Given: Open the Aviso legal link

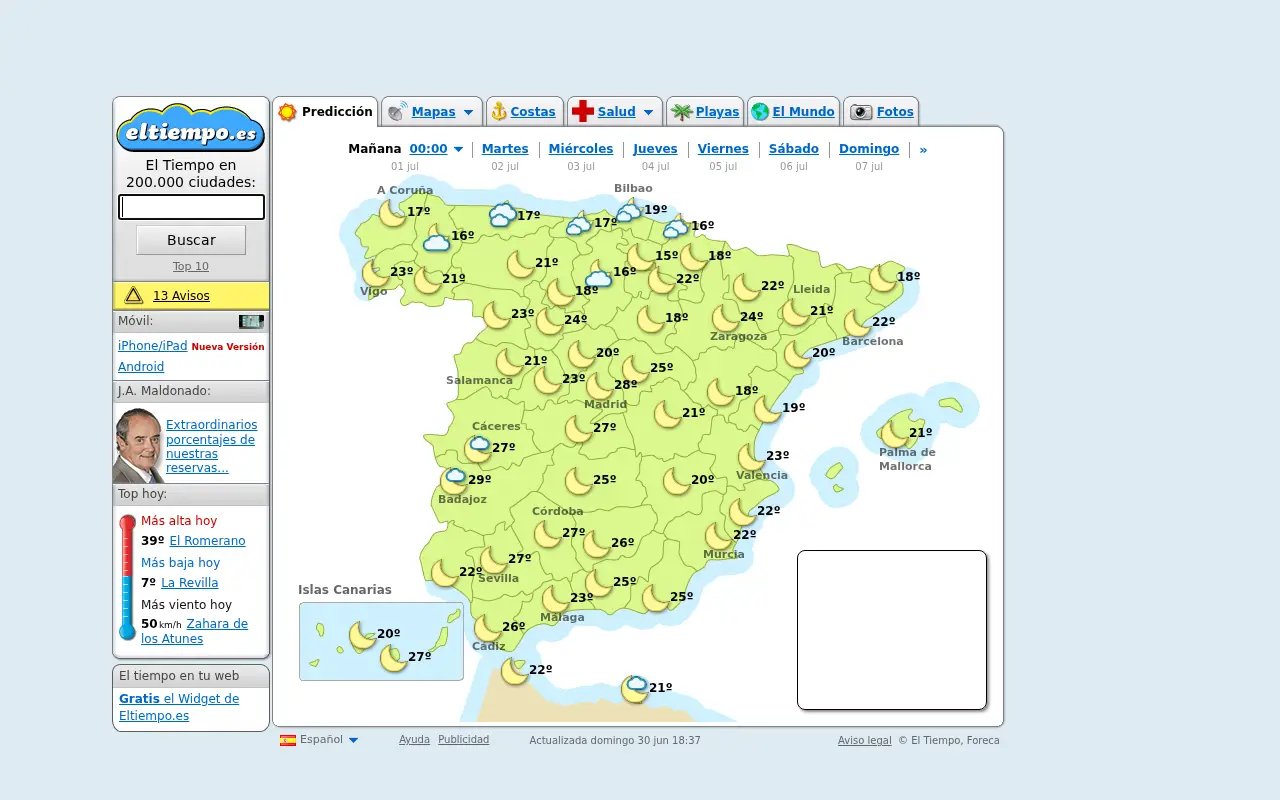Looking at the screenshot, I should pos(864,741).
